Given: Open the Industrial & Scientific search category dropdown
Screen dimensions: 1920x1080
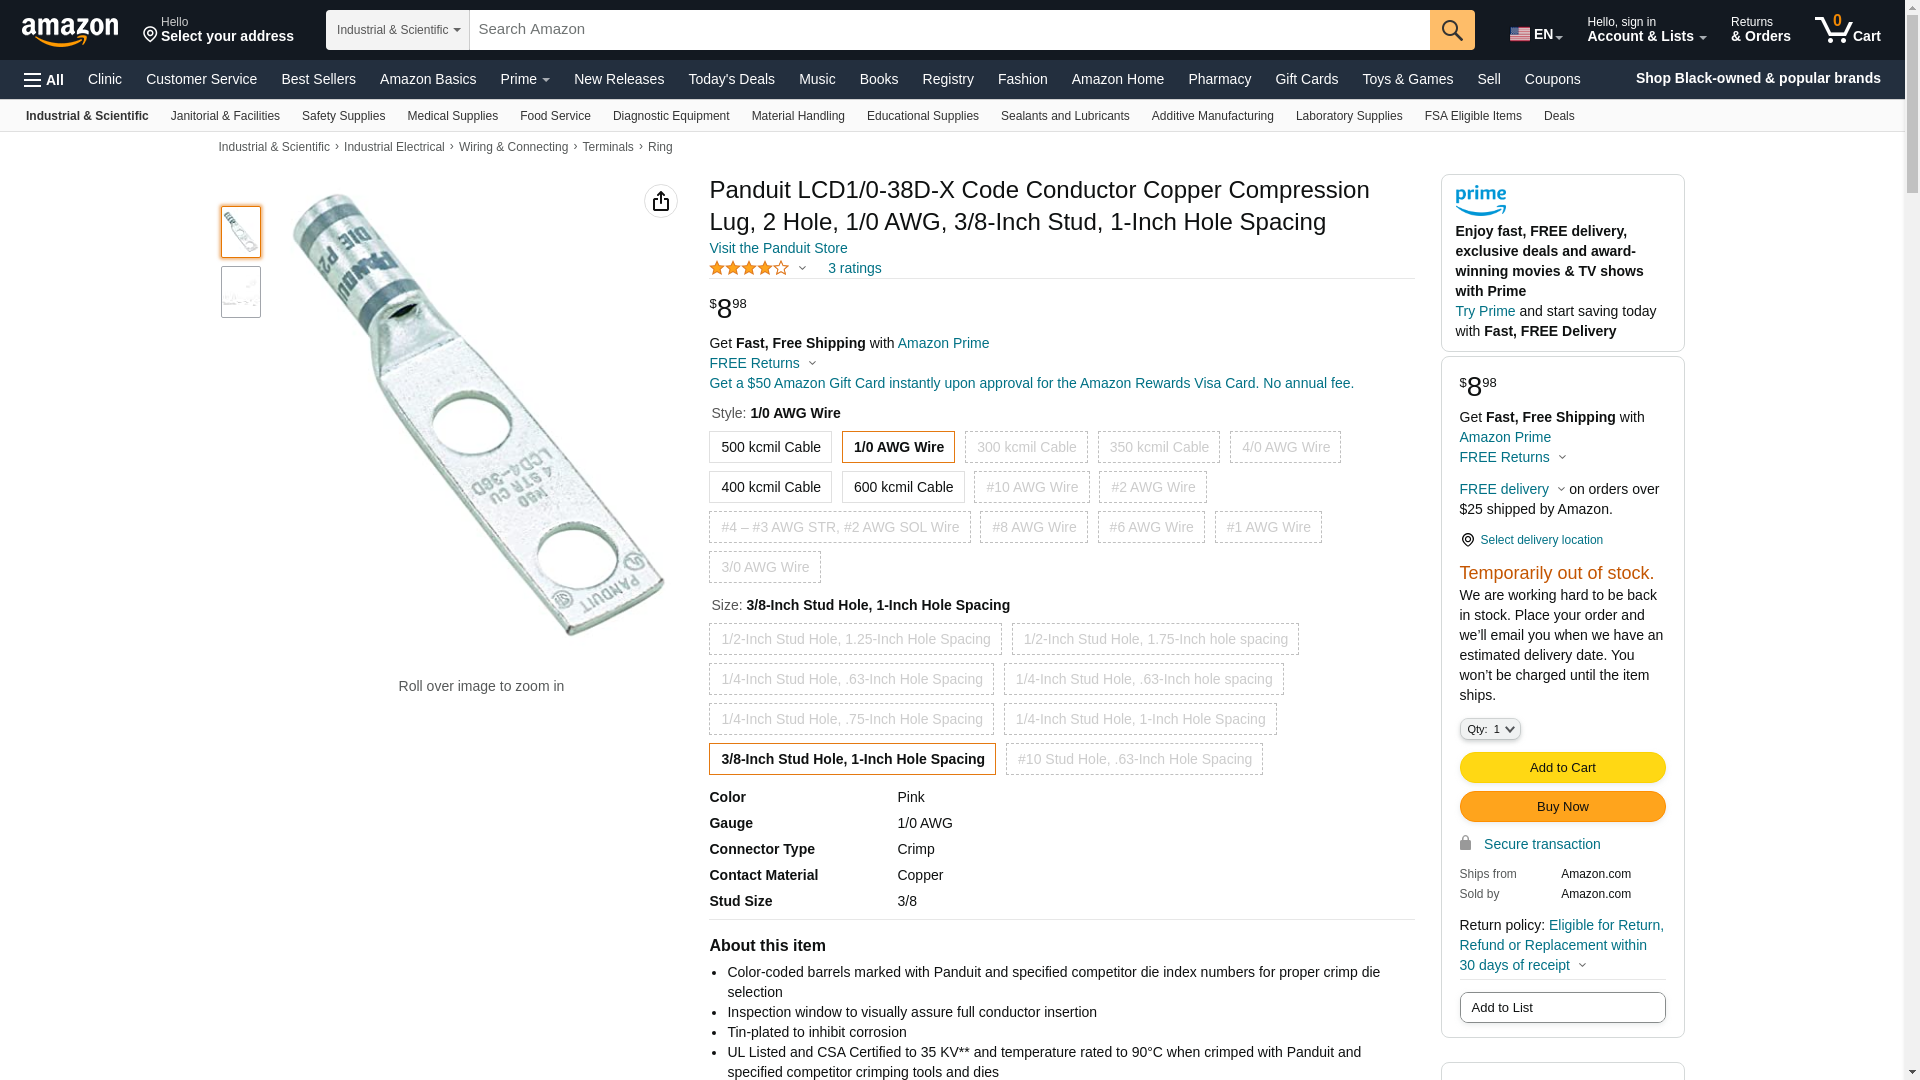Looking at the screenshot, I should tap(398, 30).
